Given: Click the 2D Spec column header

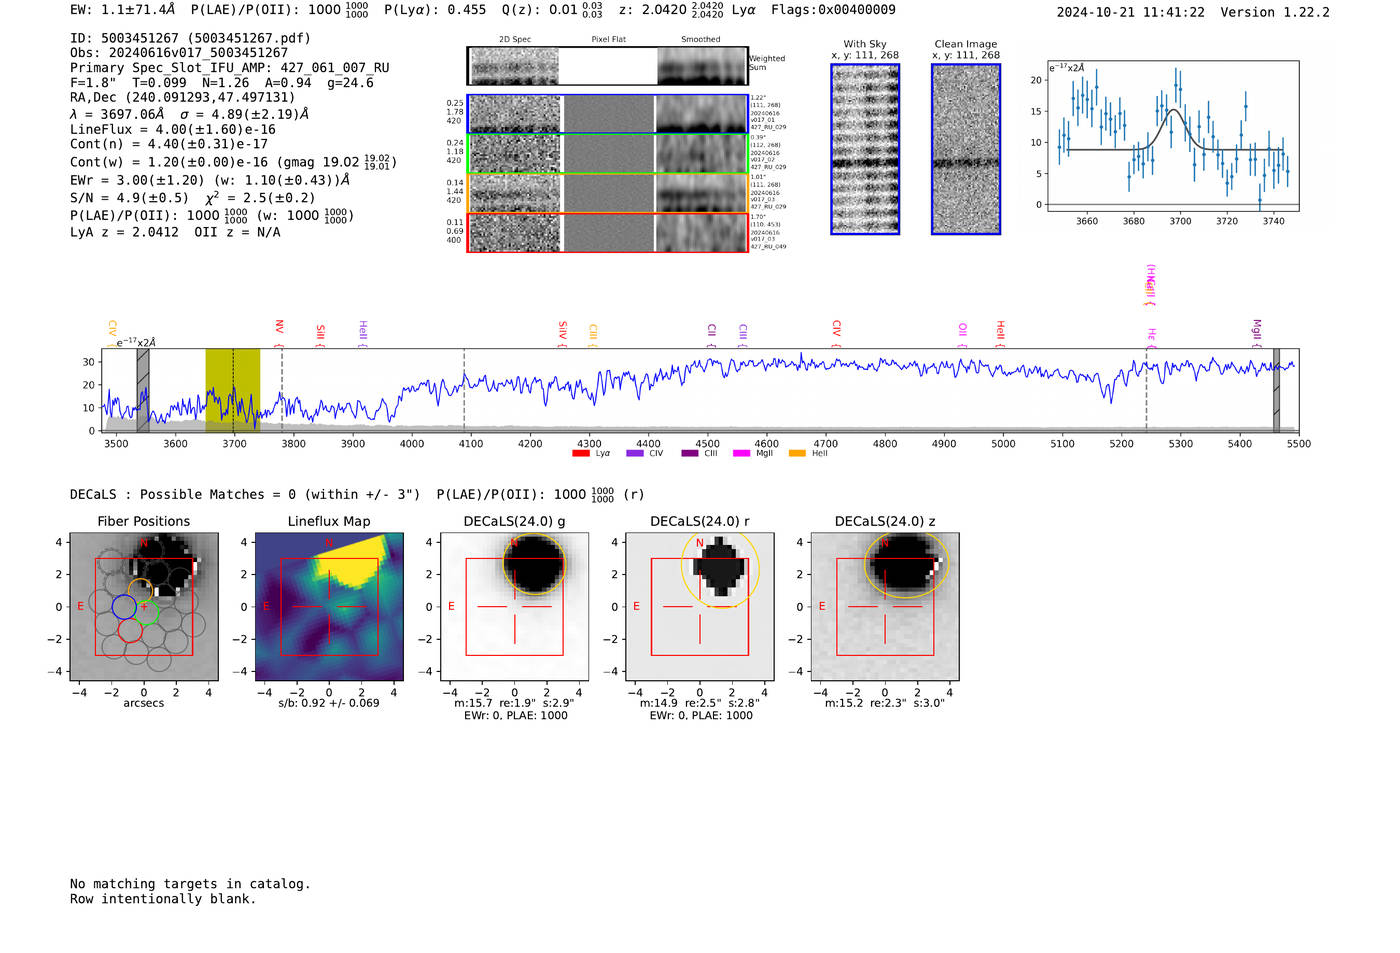Looking at the screenshot, I should coord(515,40).
